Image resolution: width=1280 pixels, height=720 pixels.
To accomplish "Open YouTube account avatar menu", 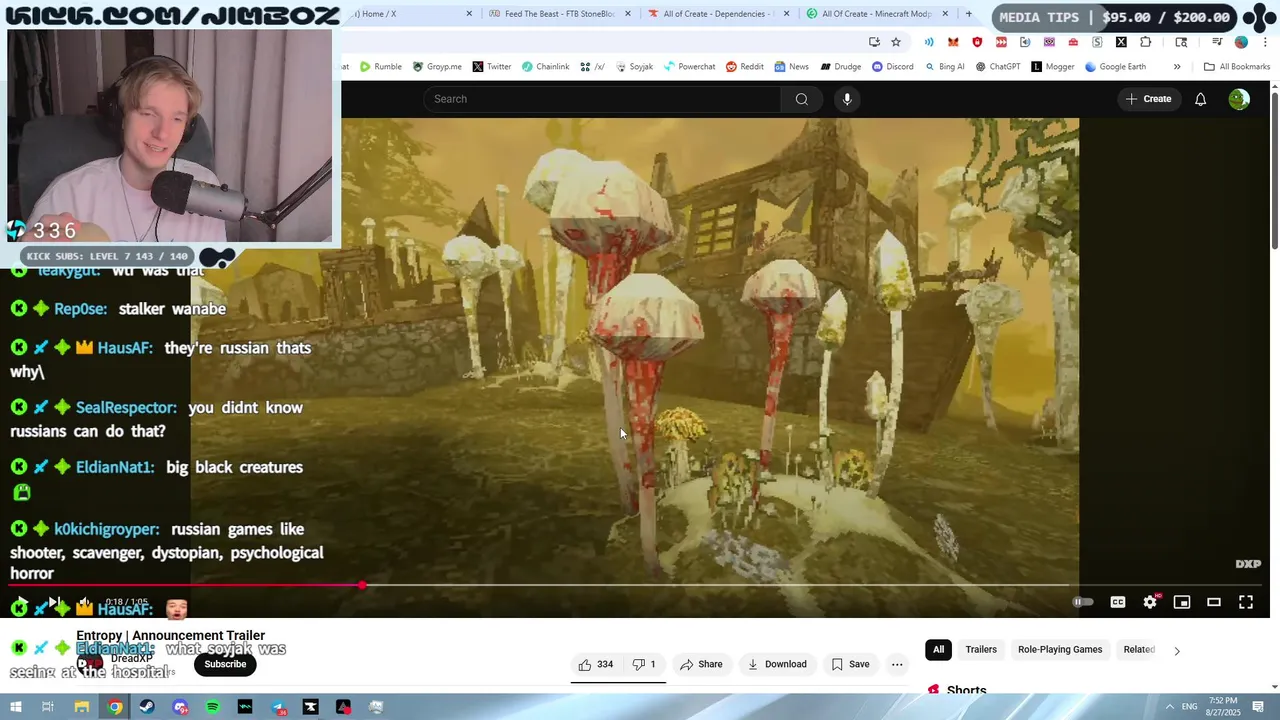I will (x=1239, y=99).
